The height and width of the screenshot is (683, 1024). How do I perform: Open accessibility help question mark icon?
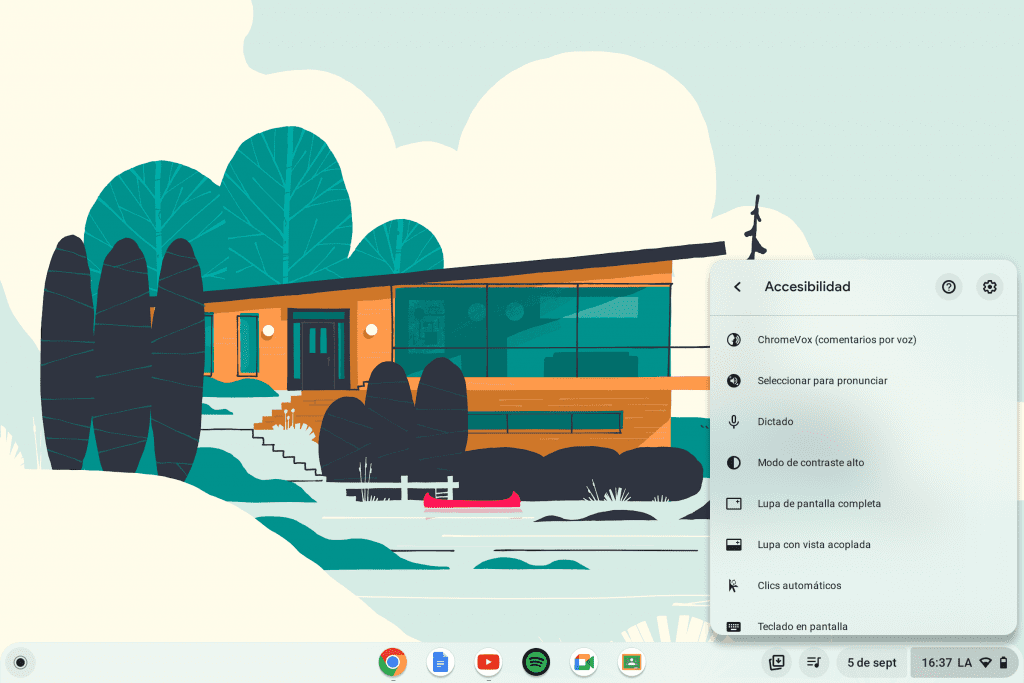pos(949,287)
